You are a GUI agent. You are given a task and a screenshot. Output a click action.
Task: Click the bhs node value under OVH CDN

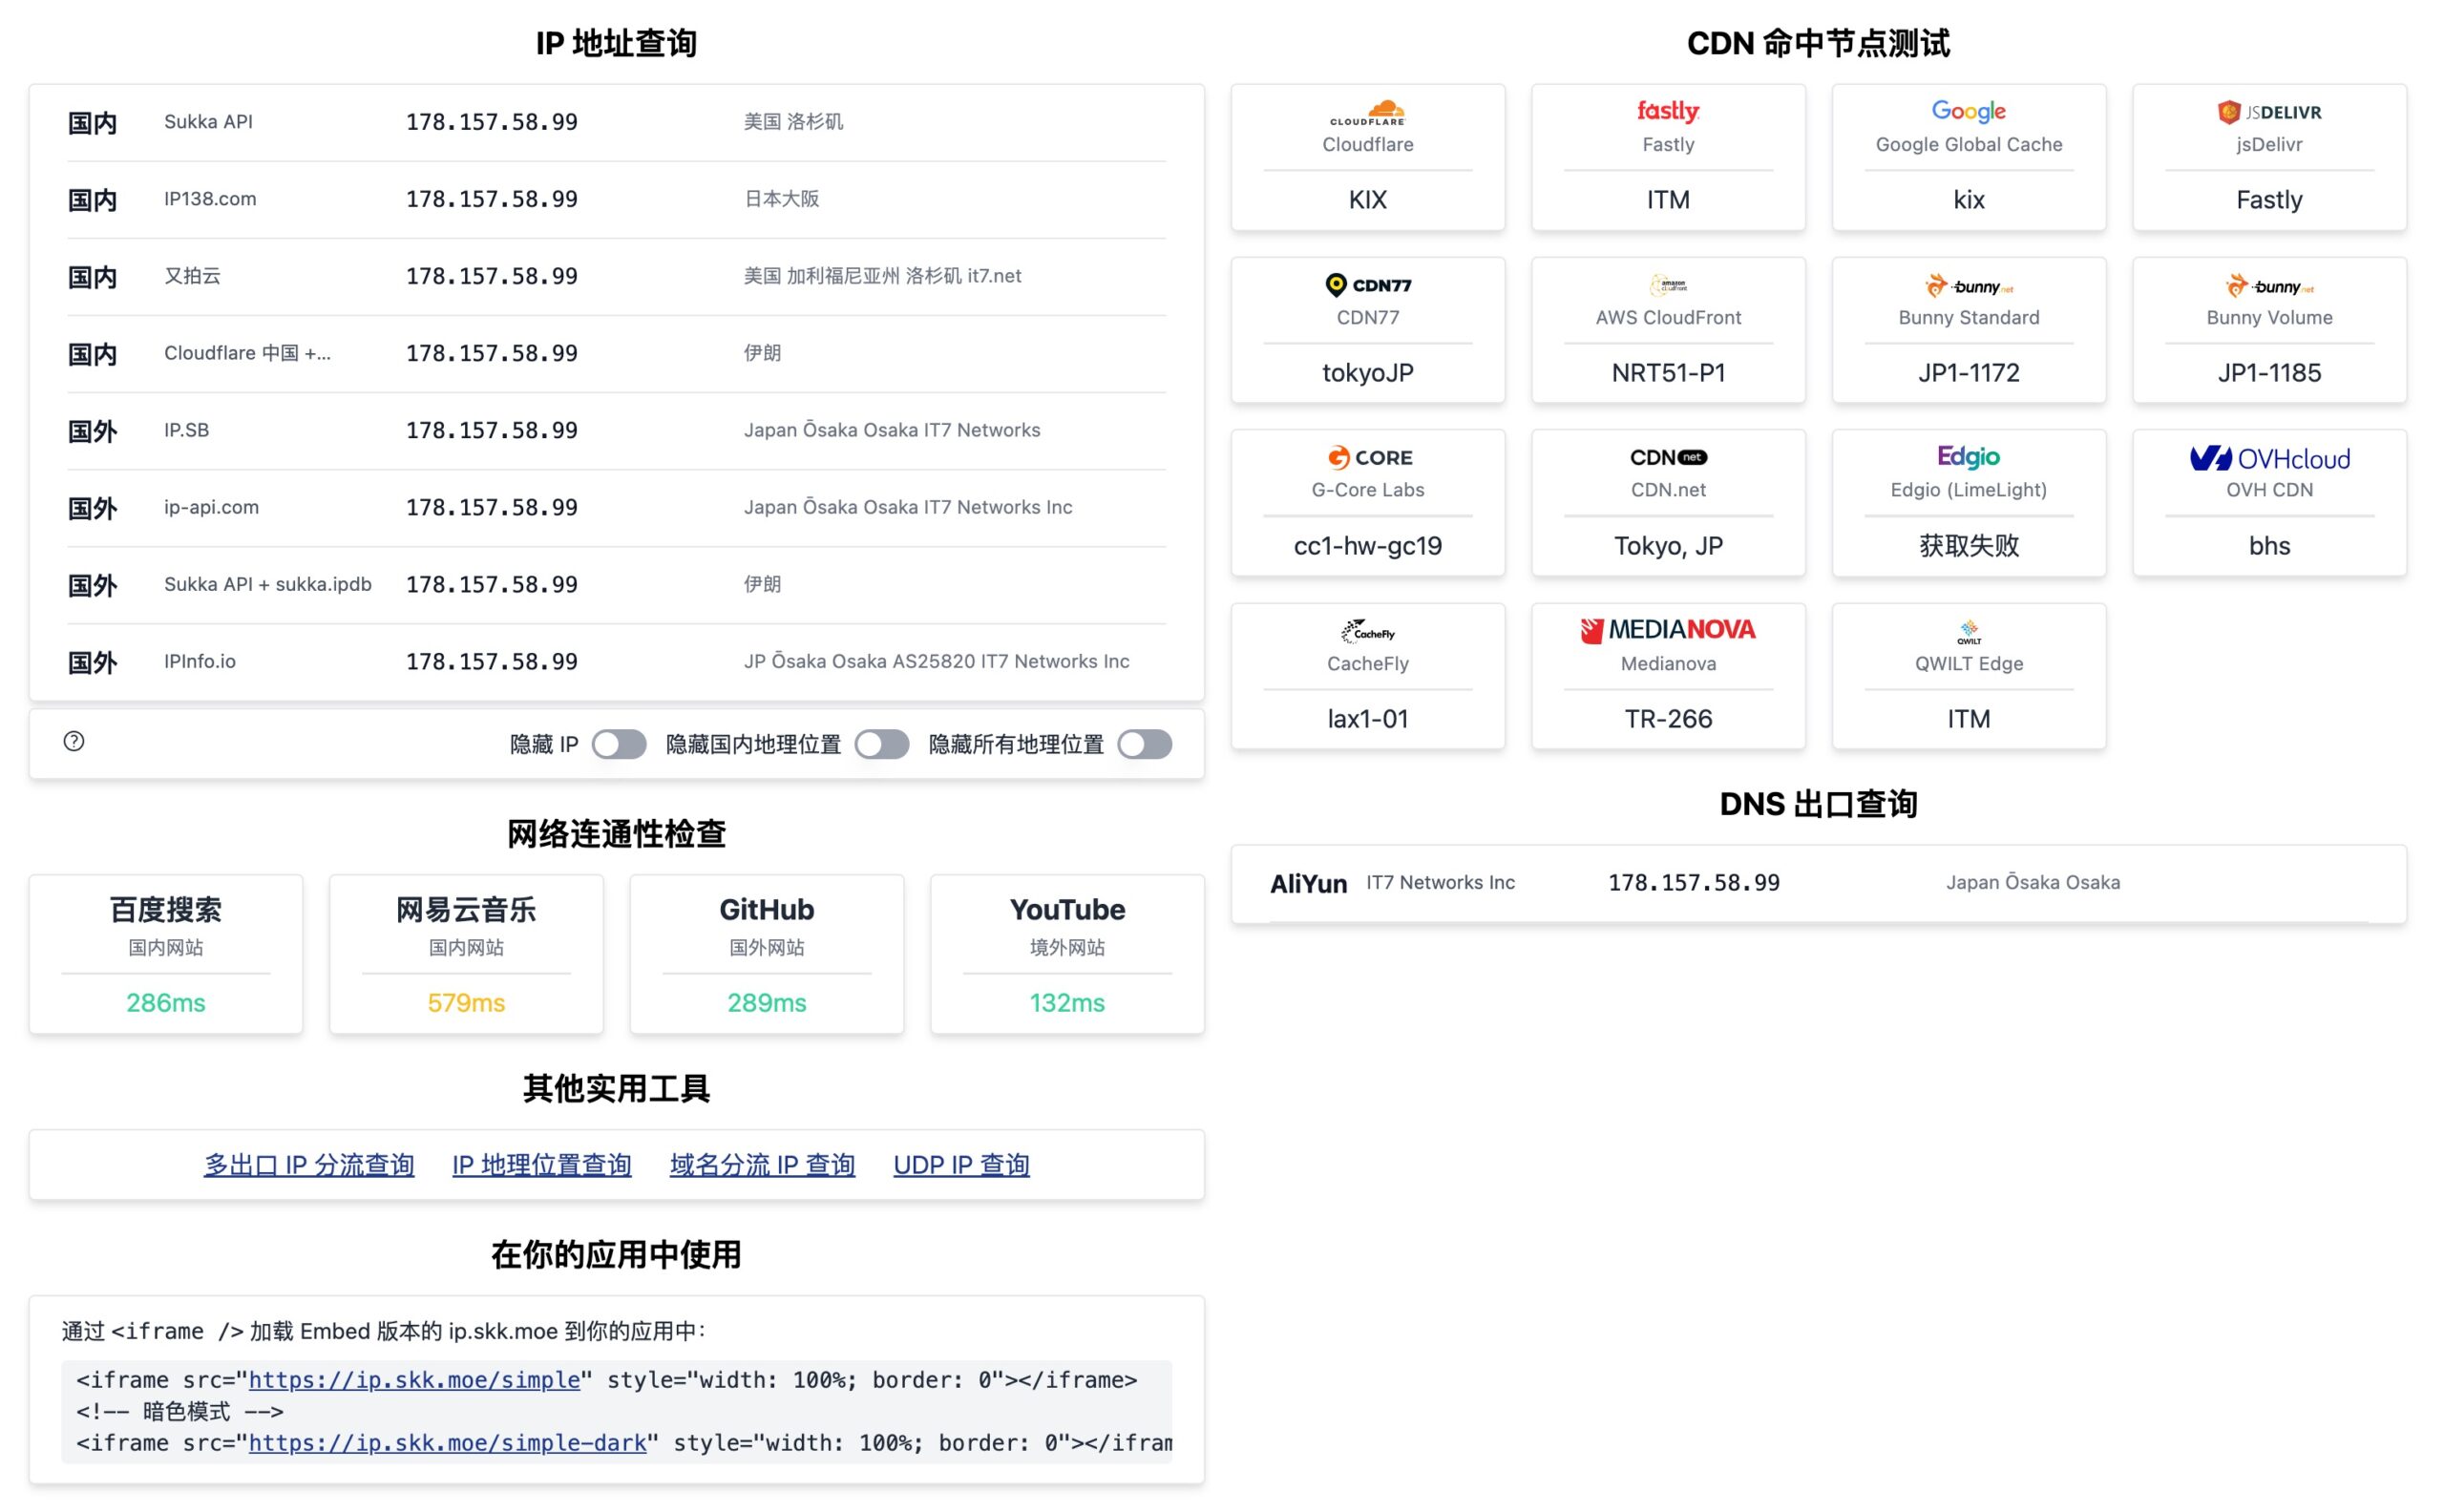coord(2269,546)
